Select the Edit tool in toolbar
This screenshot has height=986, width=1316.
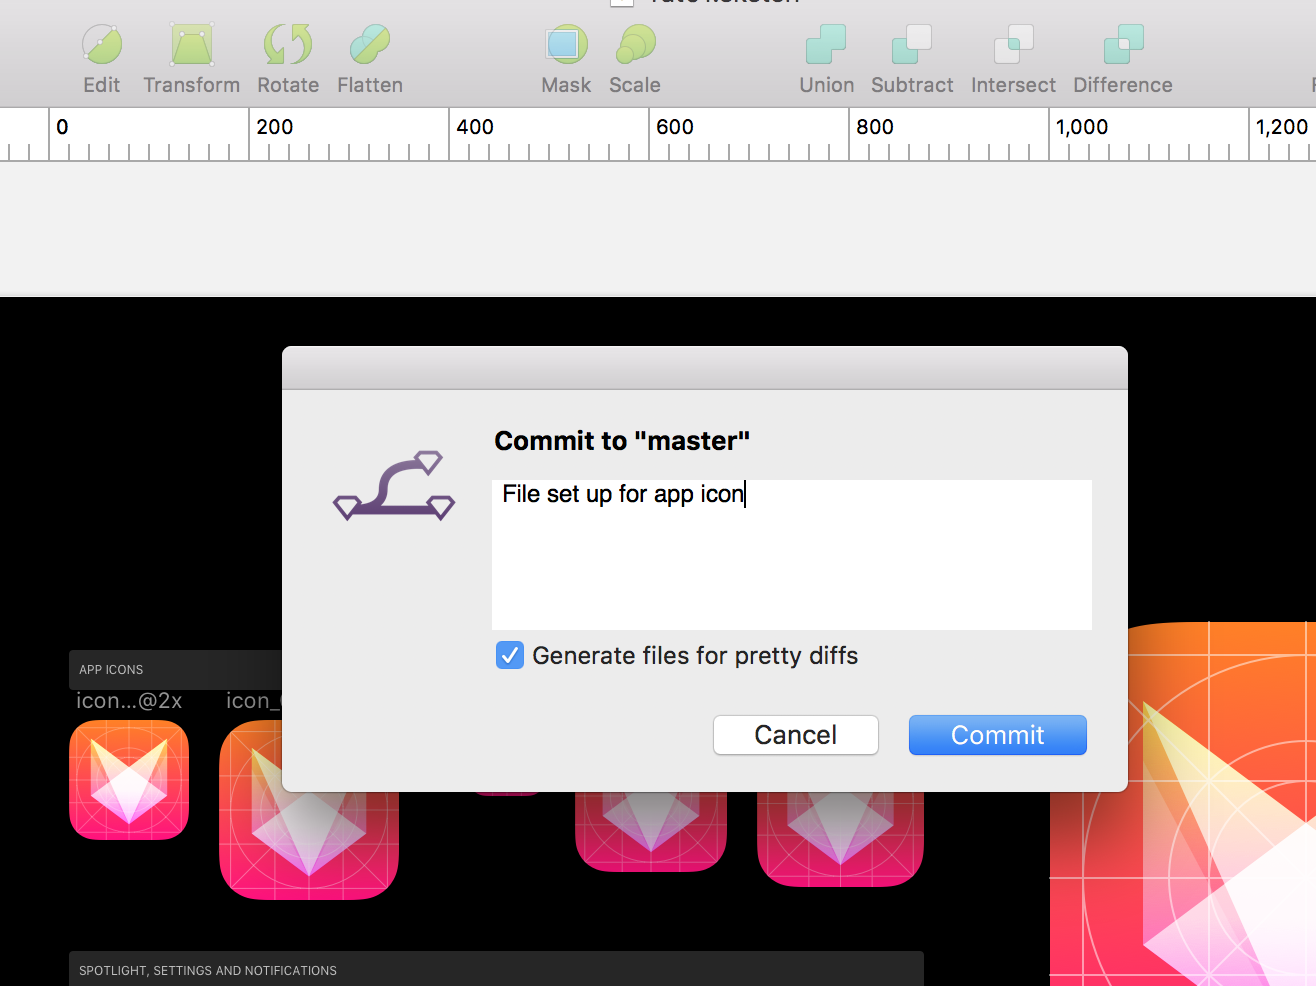pos(102,60)
